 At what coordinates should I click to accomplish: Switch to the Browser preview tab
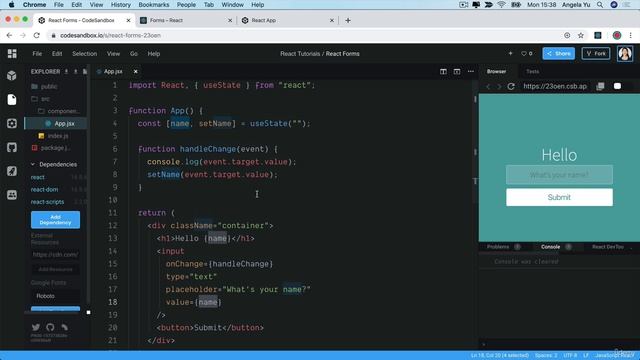point(496,71)
